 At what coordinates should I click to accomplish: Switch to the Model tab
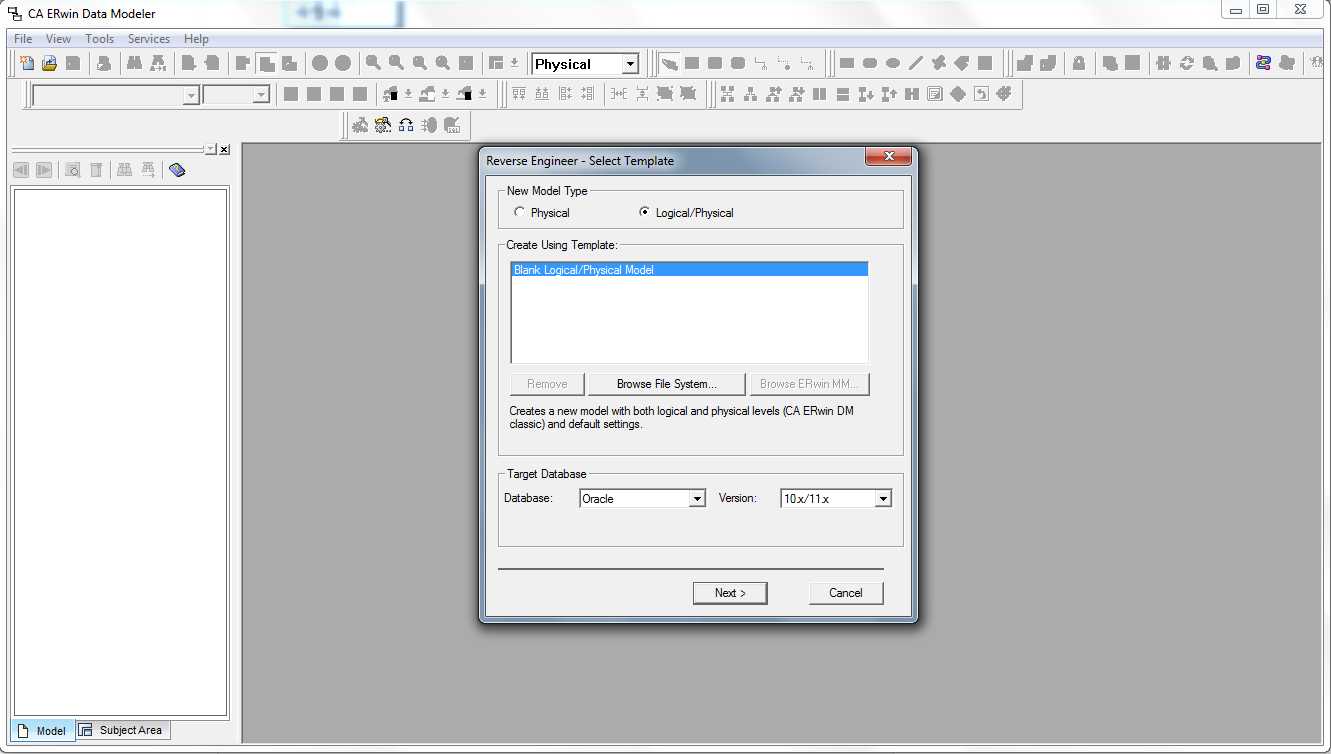tap(43, 731)
